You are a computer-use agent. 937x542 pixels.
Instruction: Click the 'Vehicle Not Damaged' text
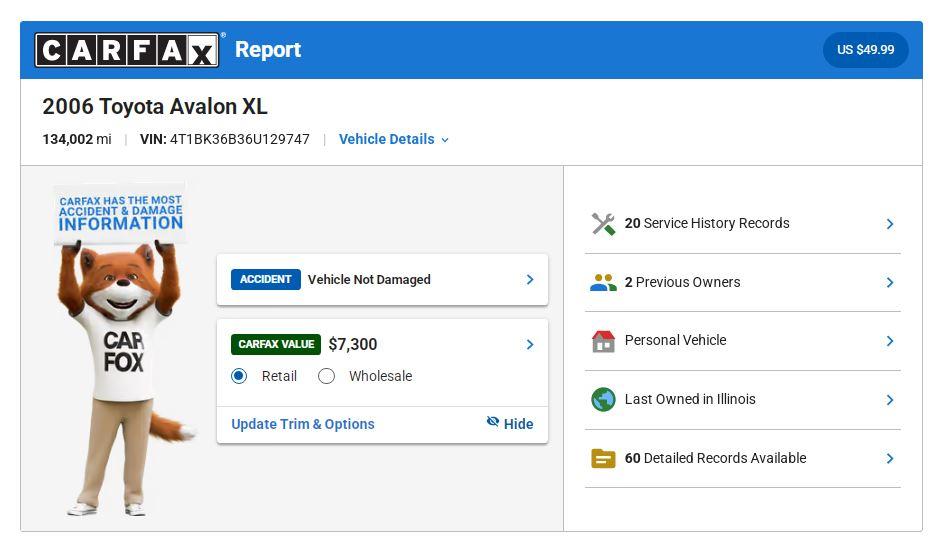pos(369,280)
